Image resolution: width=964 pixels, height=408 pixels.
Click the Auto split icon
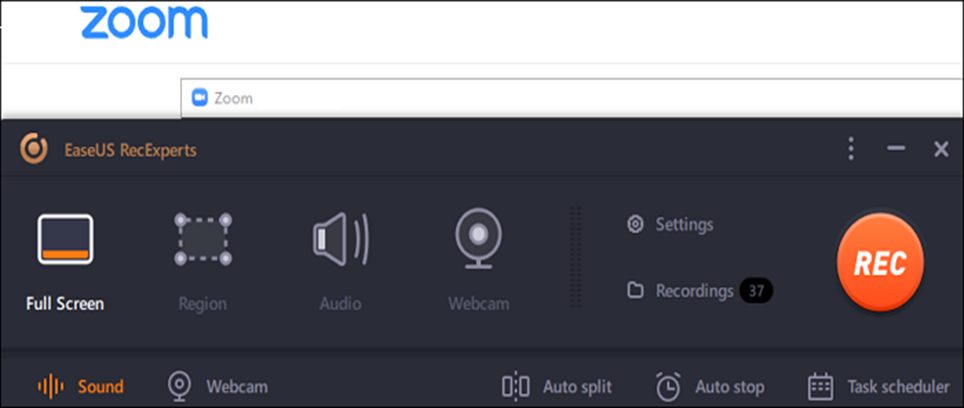[x=516, y=386]
